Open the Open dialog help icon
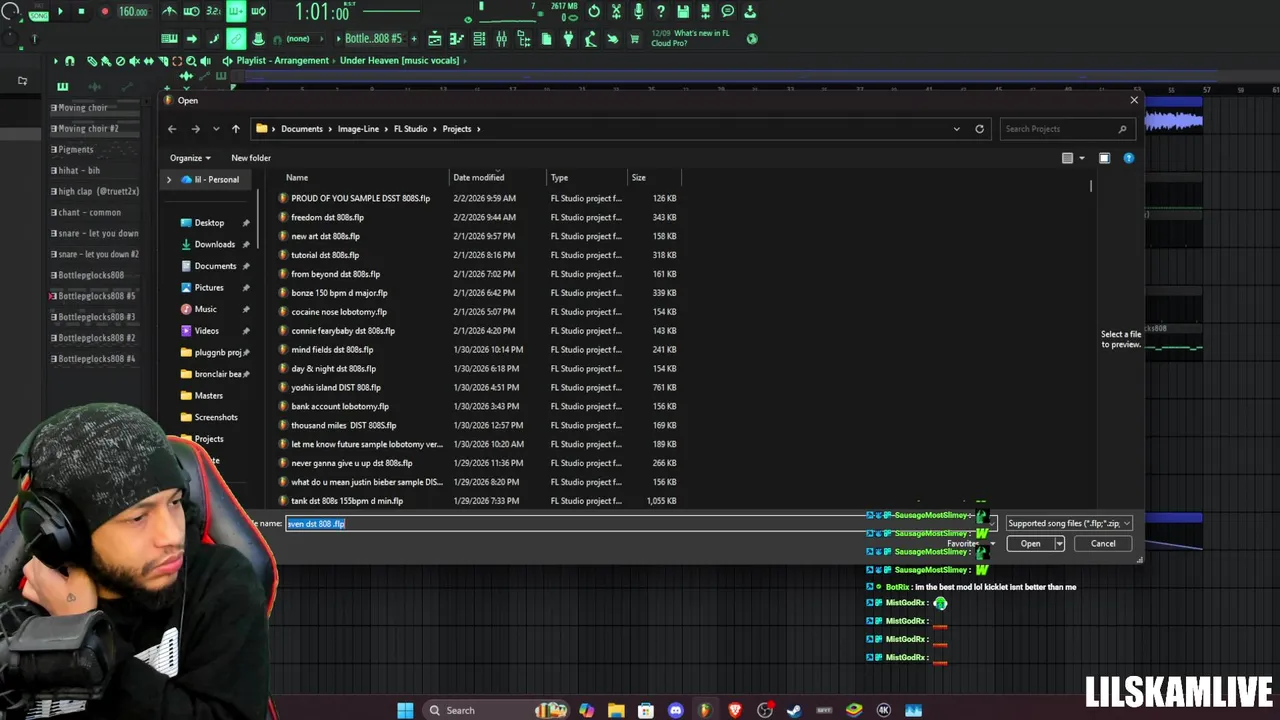The image size is (1280, 720). [x=1129, y=158]
